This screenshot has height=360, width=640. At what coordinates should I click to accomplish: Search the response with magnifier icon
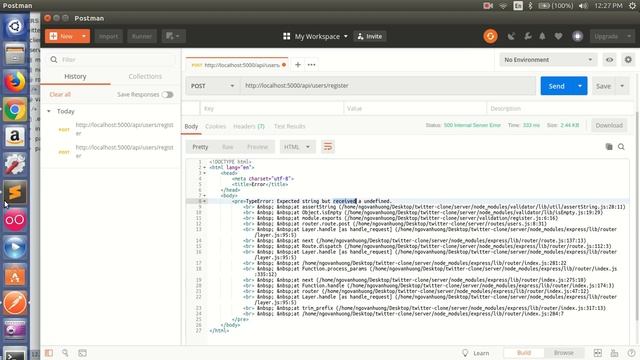click(621, 147)
